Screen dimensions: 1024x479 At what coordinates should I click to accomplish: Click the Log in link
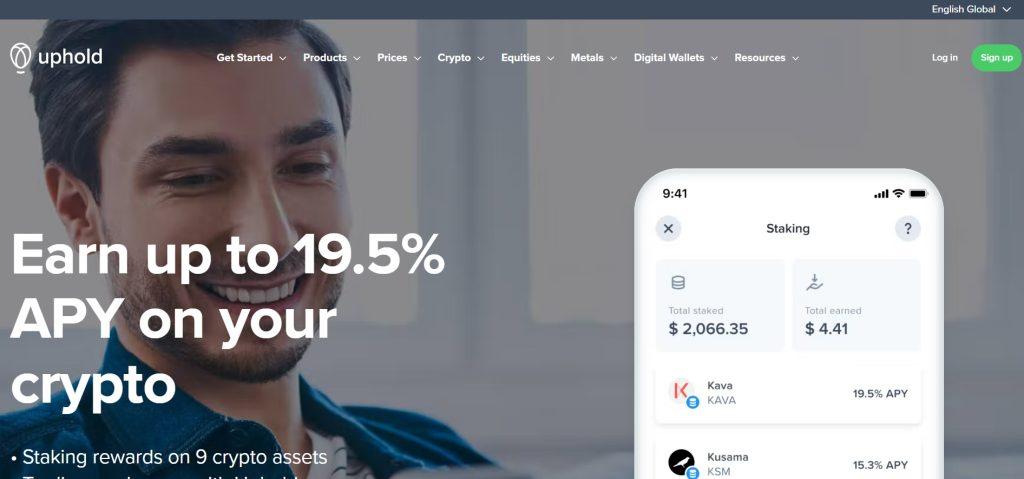944,58
